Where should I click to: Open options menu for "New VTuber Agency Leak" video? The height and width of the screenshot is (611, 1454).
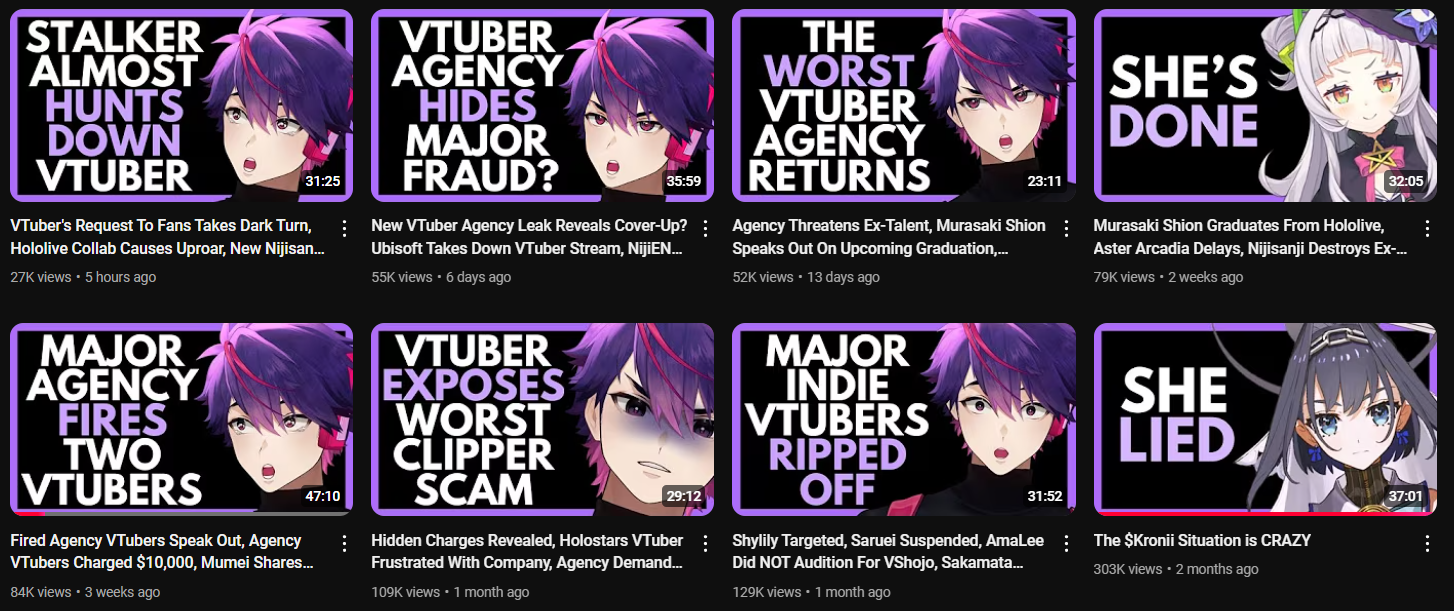[x=706, y=229]
